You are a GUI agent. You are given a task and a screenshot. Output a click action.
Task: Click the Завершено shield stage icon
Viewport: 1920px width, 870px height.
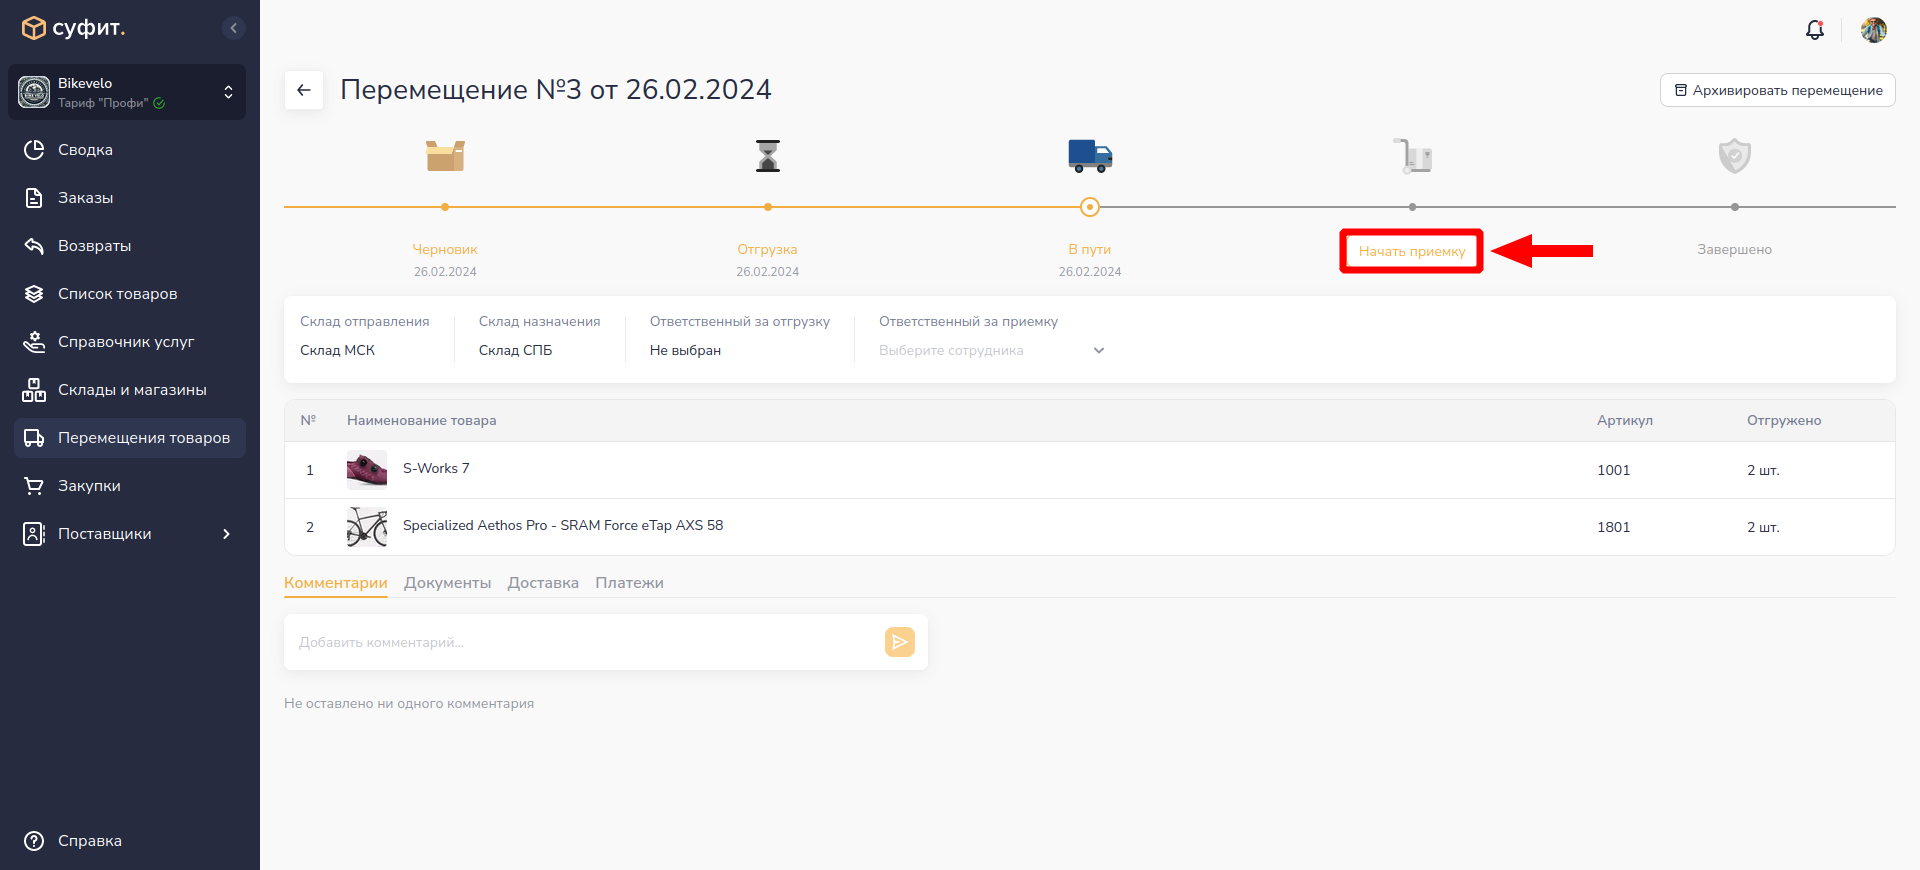pyautogui.click(x=1735, y=156)
